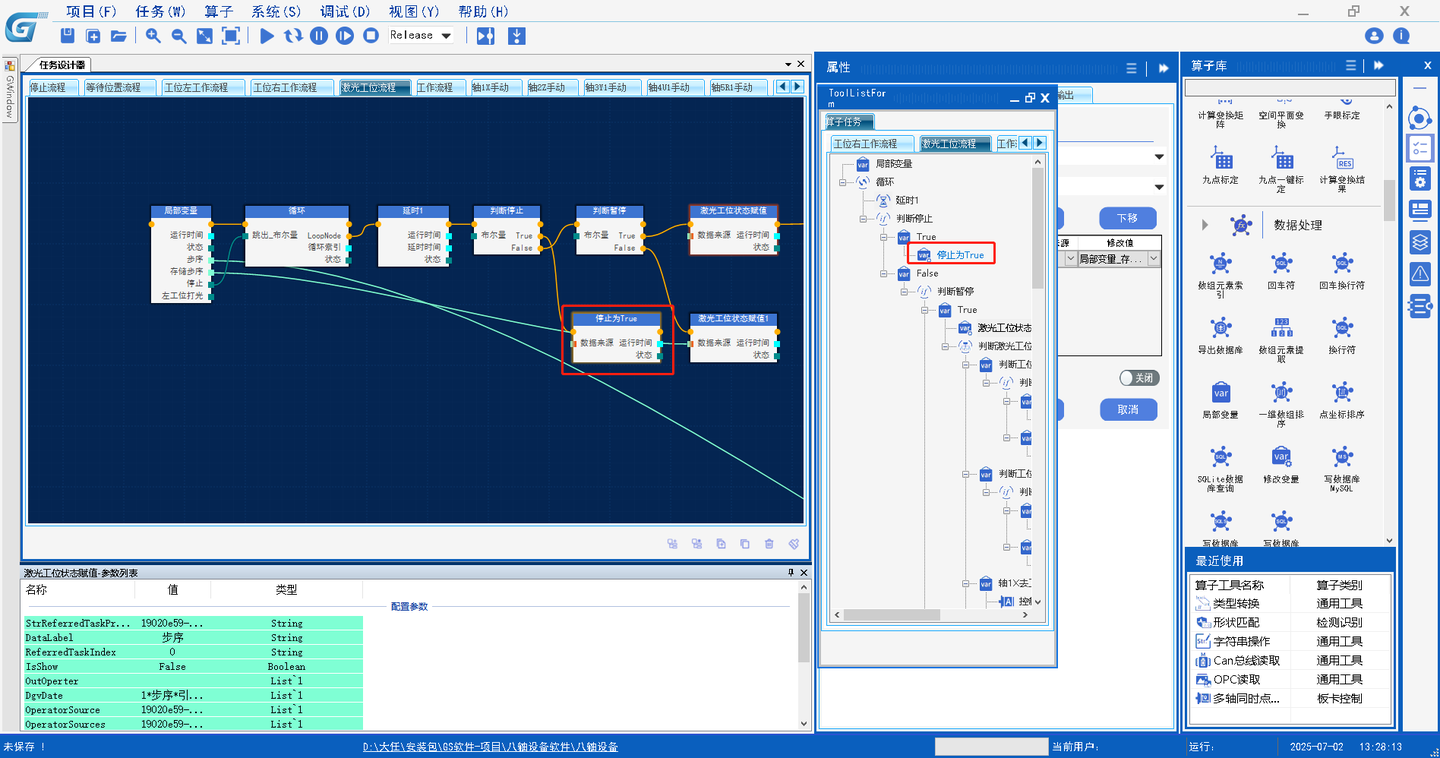Viewport: 1440px width, 758px height.
Task: Click the single-step run icon
Action: point(345,36)
